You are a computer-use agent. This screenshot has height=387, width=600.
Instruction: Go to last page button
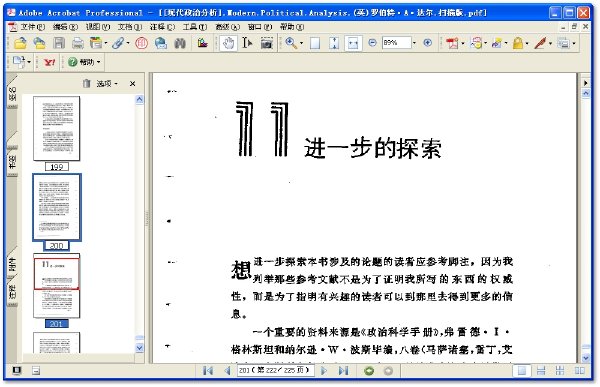coord(344,371)
